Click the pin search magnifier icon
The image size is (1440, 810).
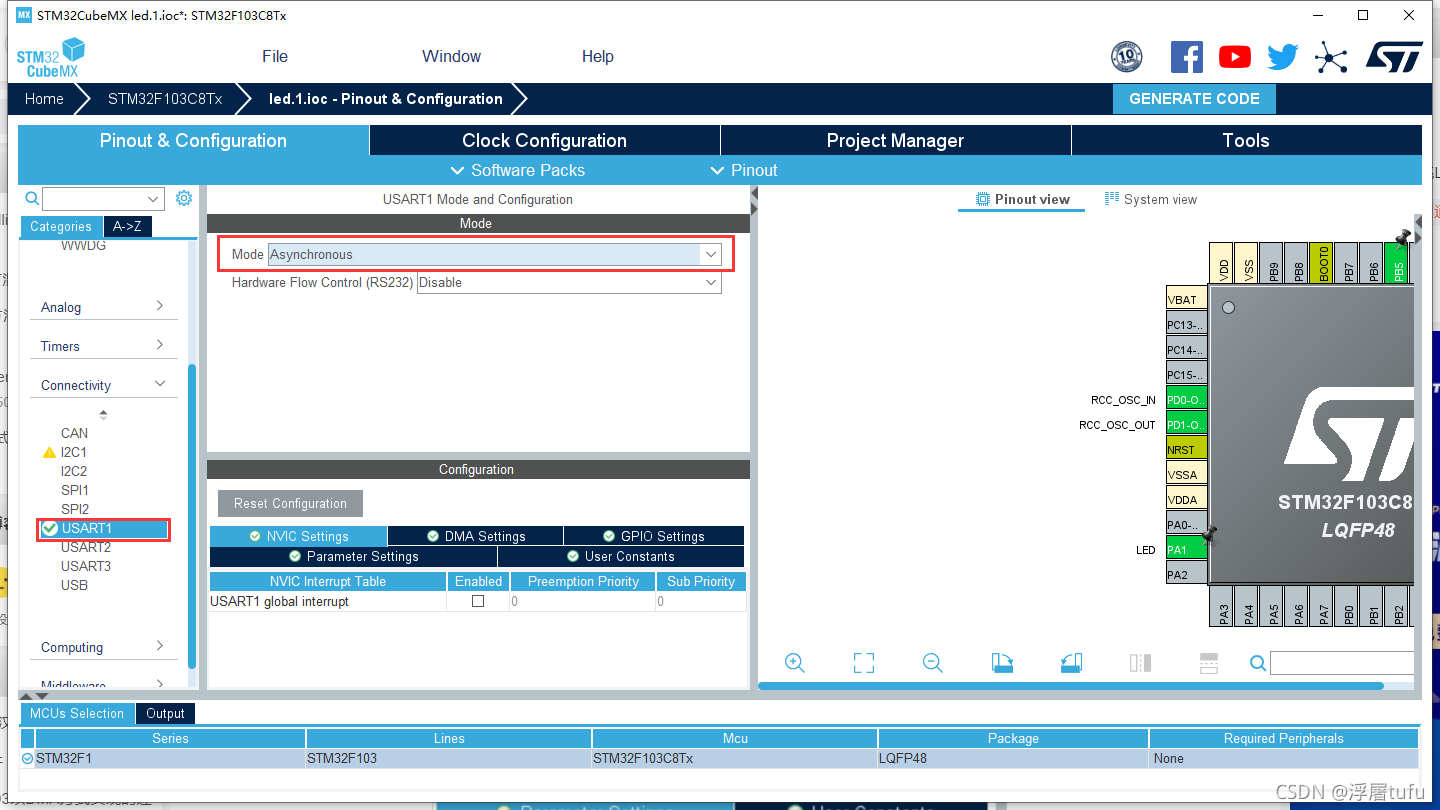[1258, 662]
